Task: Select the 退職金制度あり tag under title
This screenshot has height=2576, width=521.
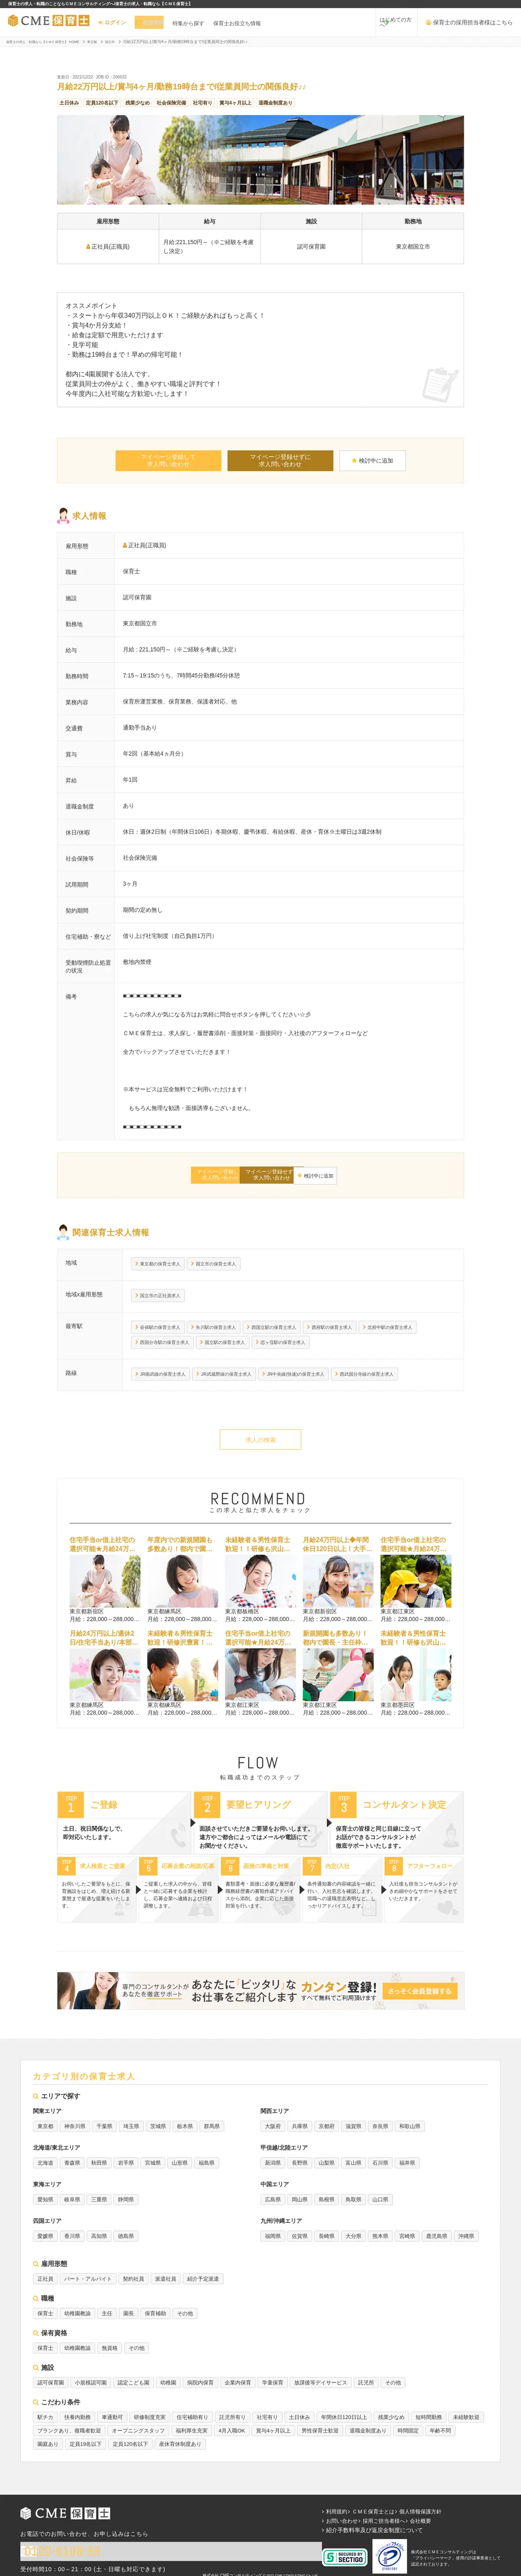Action: pos(275,103)
